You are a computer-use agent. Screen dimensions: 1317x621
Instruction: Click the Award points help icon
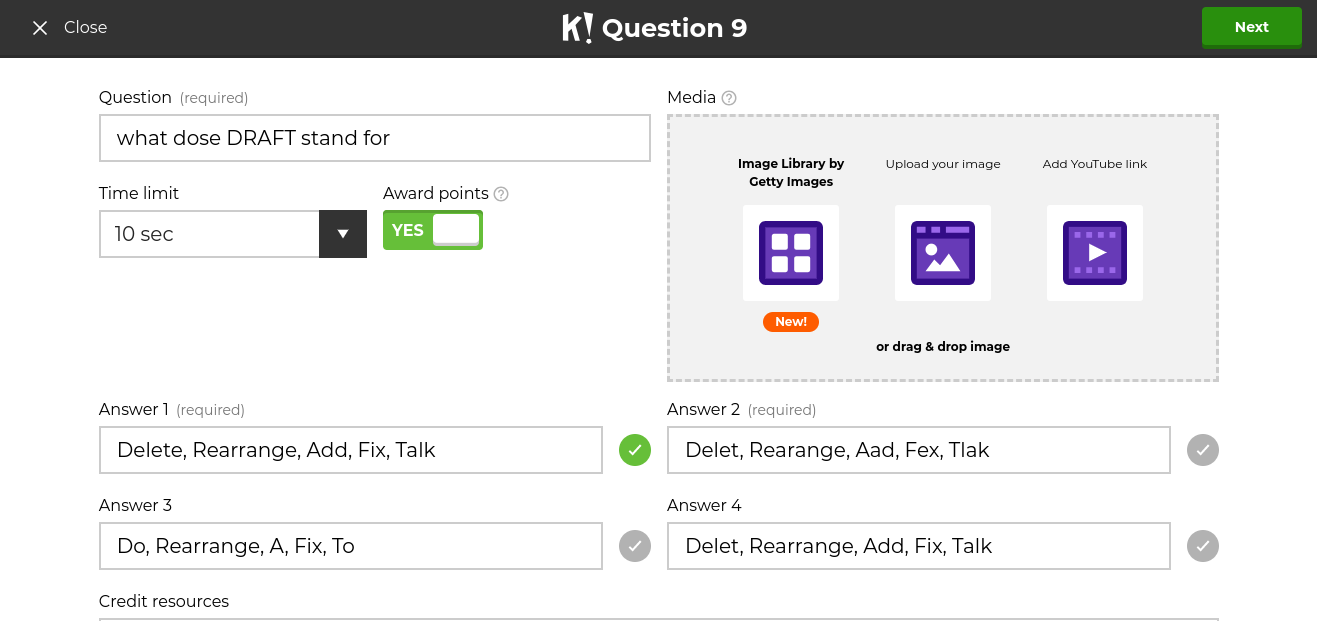pos(501,194)
